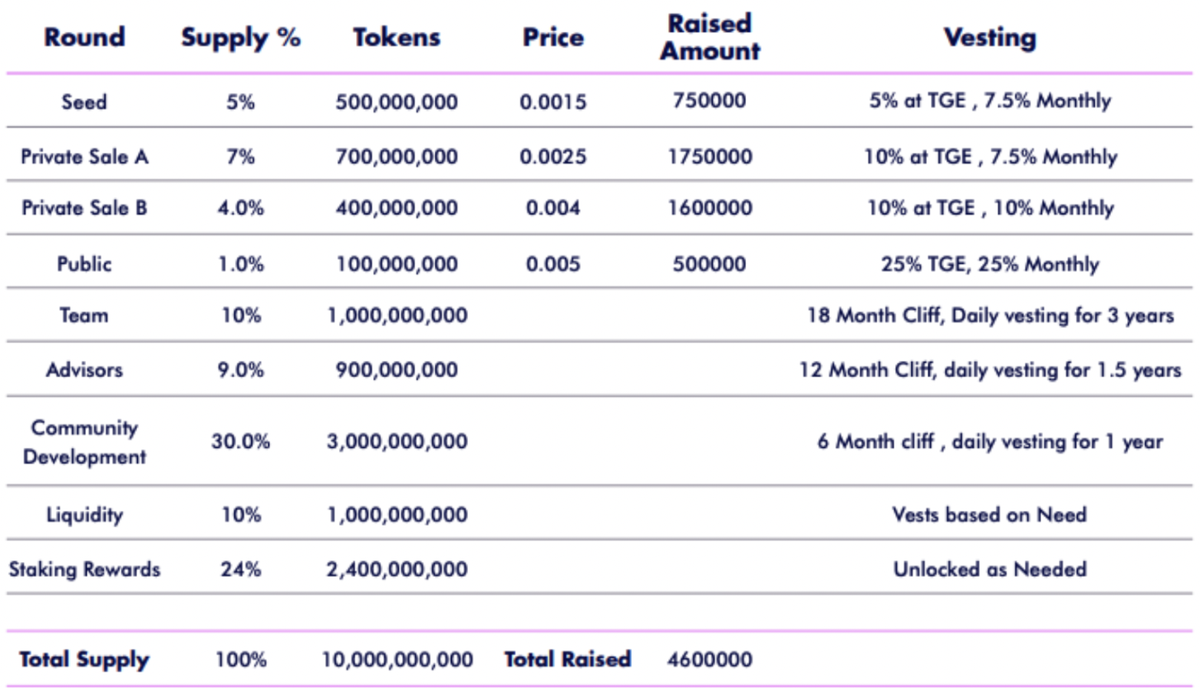
Task: Select the Seed vesting terms cell
Action: point(989,101)
